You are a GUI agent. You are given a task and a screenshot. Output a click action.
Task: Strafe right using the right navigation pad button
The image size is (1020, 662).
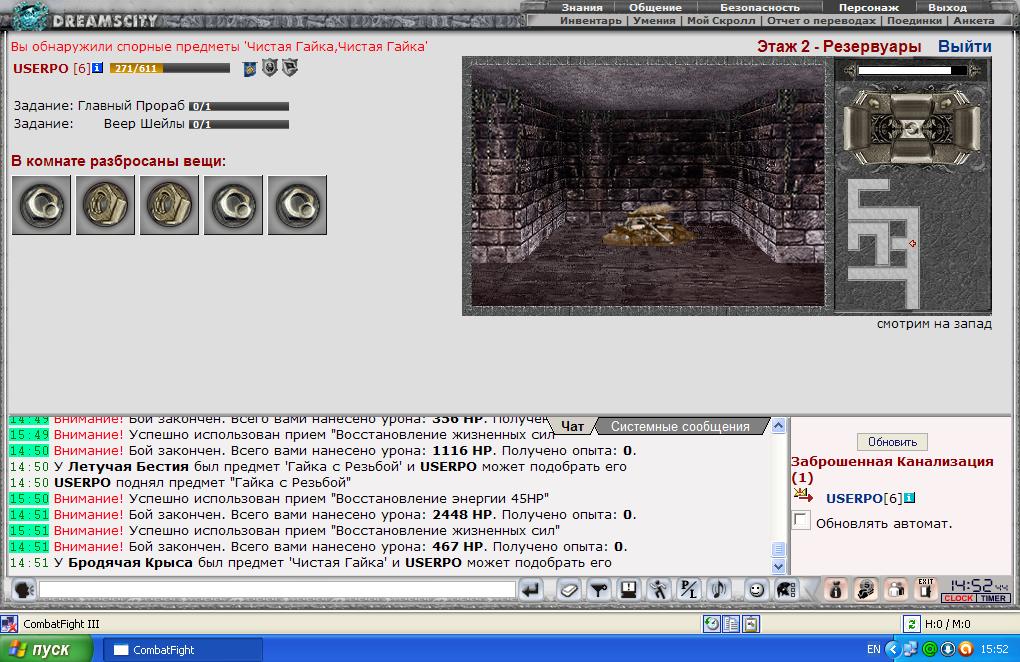click(969, 127)
